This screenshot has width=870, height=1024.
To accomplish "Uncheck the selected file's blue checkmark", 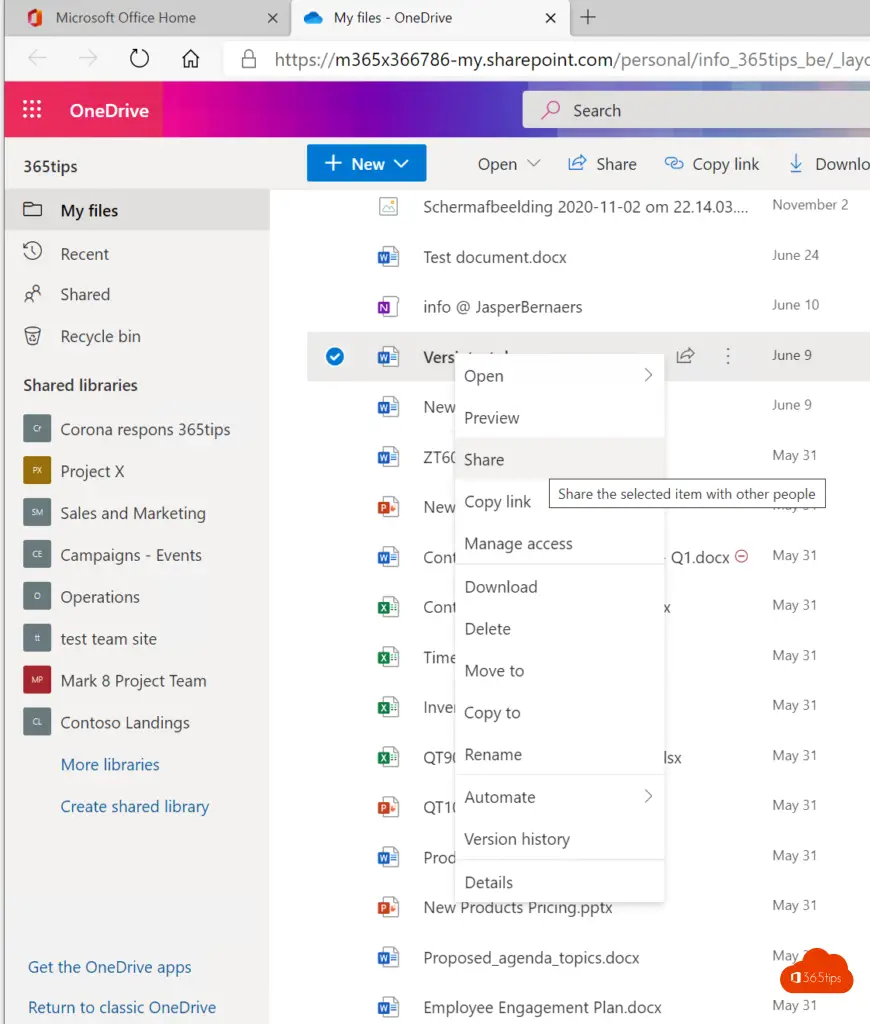I will tap(335, 357).
